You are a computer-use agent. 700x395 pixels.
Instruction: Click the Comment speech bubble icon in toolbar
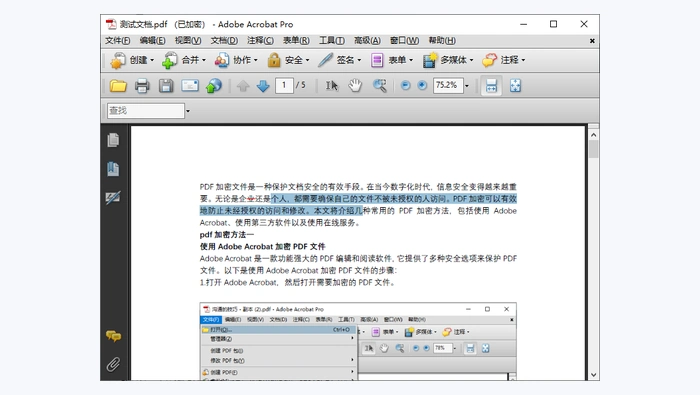(x=489, y=60)
